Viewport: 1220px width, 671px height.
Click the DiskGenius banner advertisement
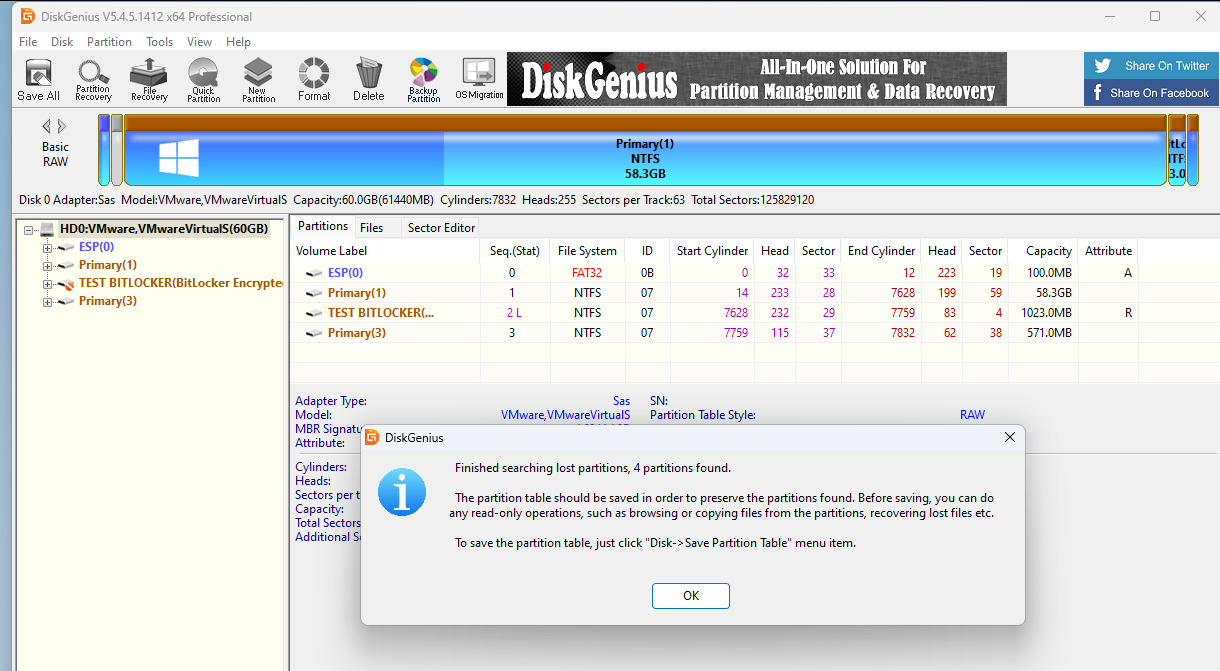(757, 79)
